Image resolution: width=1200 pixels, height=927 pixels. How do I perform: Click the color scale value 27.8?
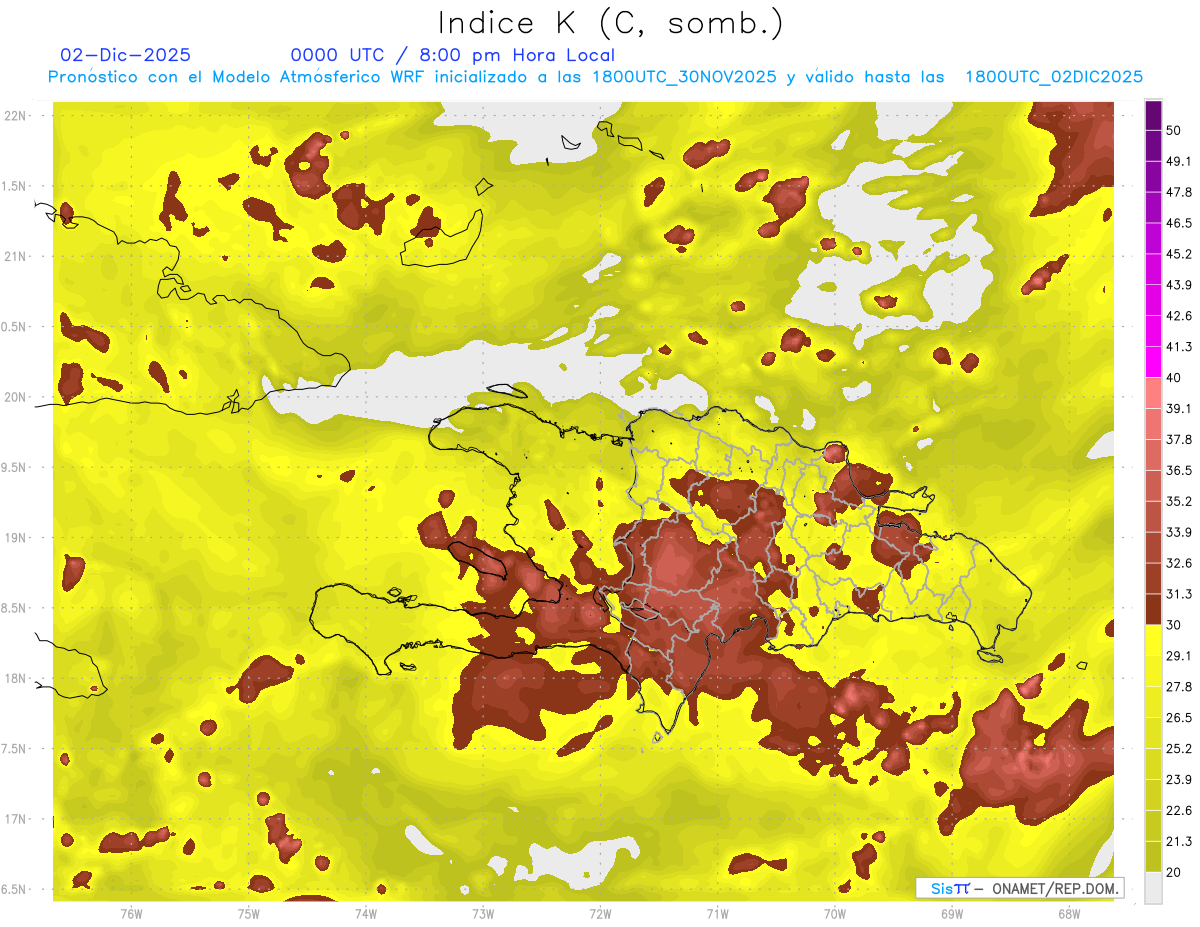1178,687
